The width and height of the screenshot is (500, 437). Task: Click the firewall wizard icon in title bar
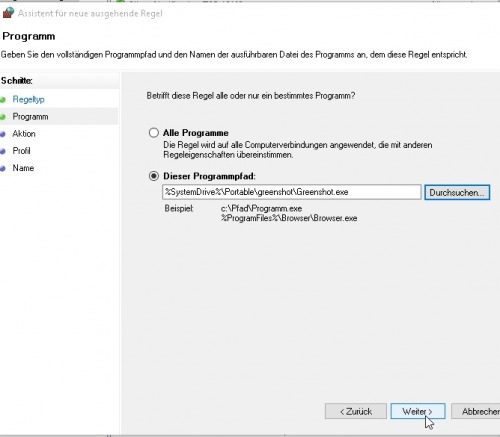8,13
